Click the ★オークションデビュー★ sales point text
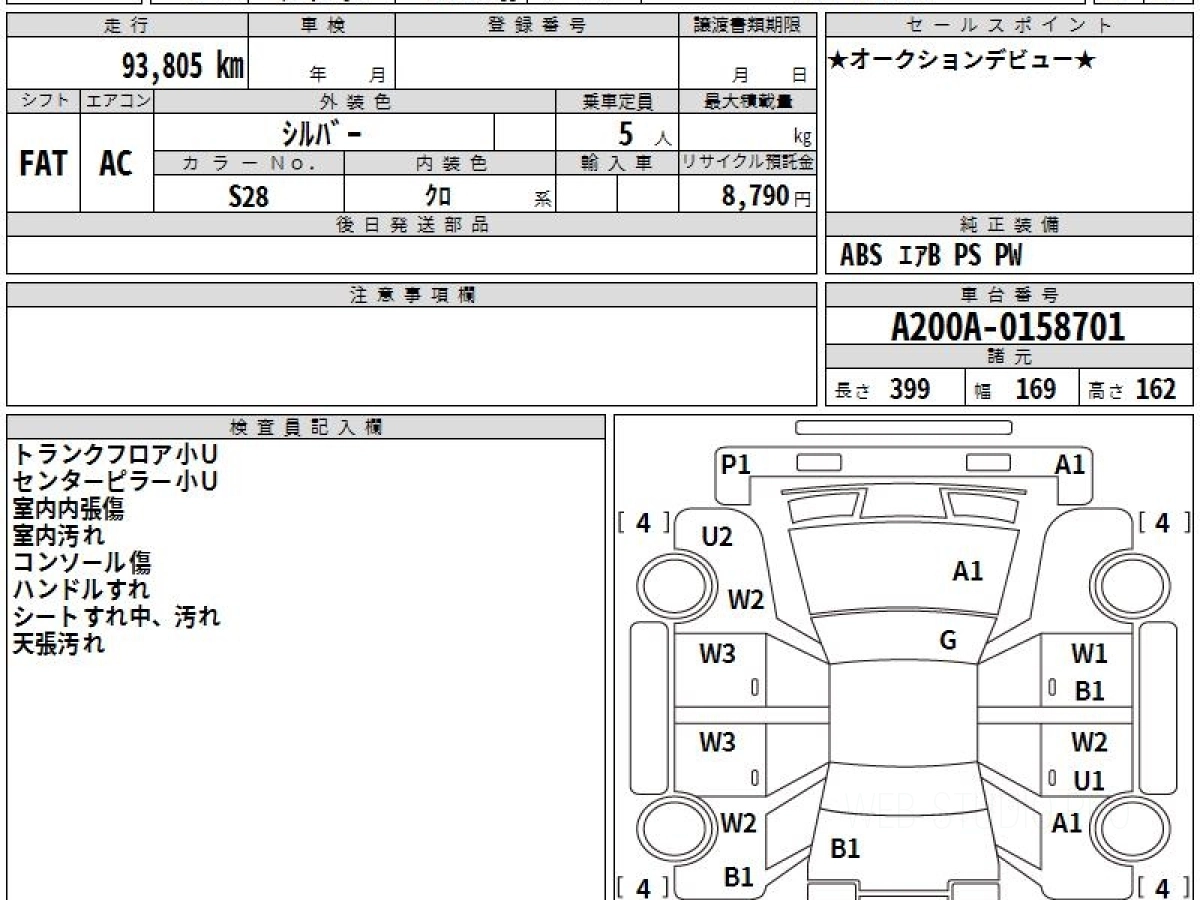 pos(962,61)
